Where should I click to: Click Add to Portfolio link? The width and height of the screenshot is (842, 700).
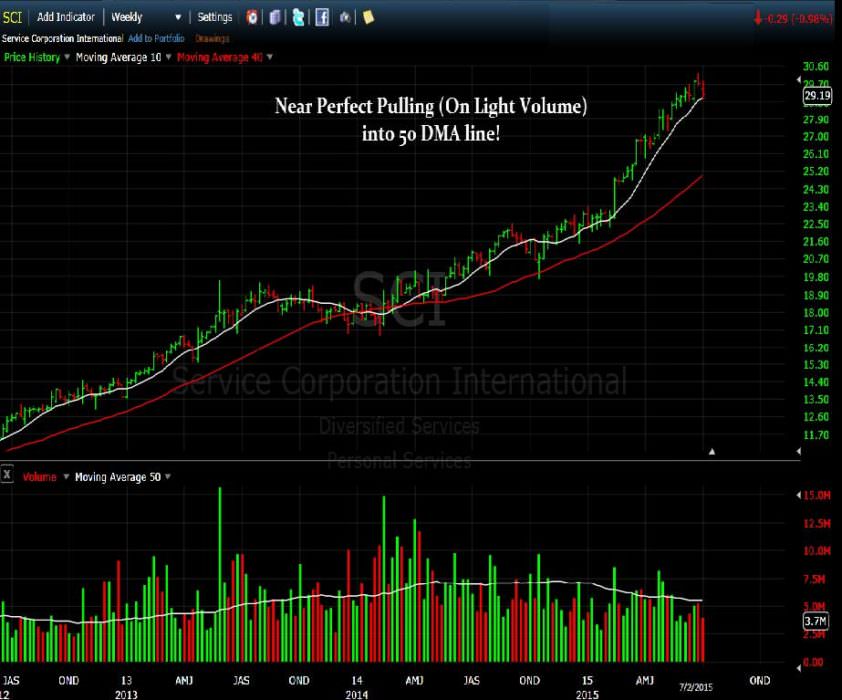156,39
